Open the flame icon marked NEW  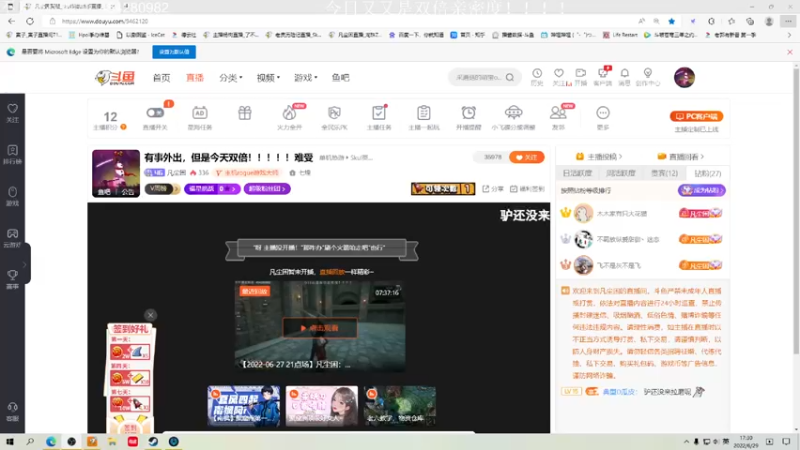click(x=289, y=113)
